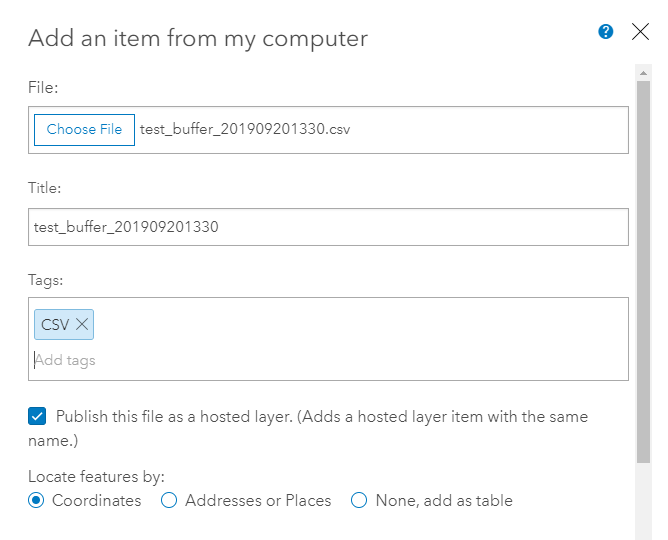
Task: Click the 'Title:' field label
Action: [x=45, y=187]
